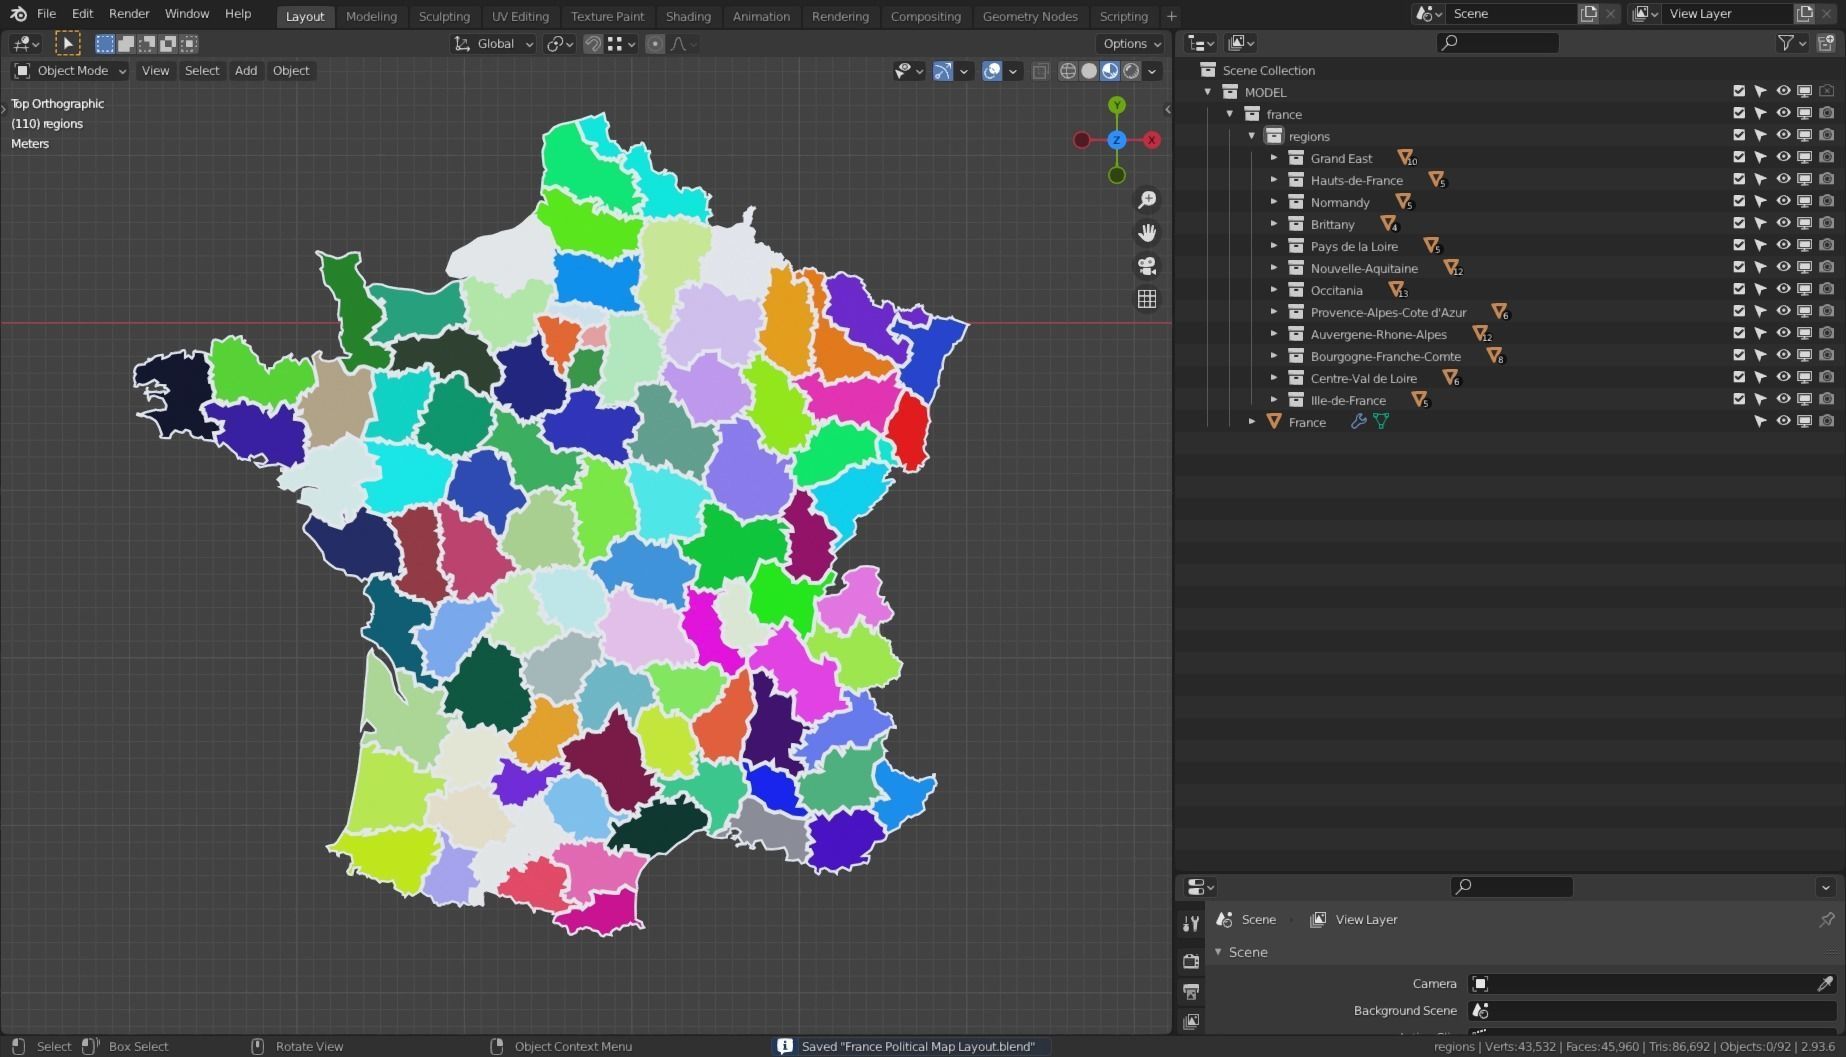Hide the France object with eye icon

coord(1783,422)
